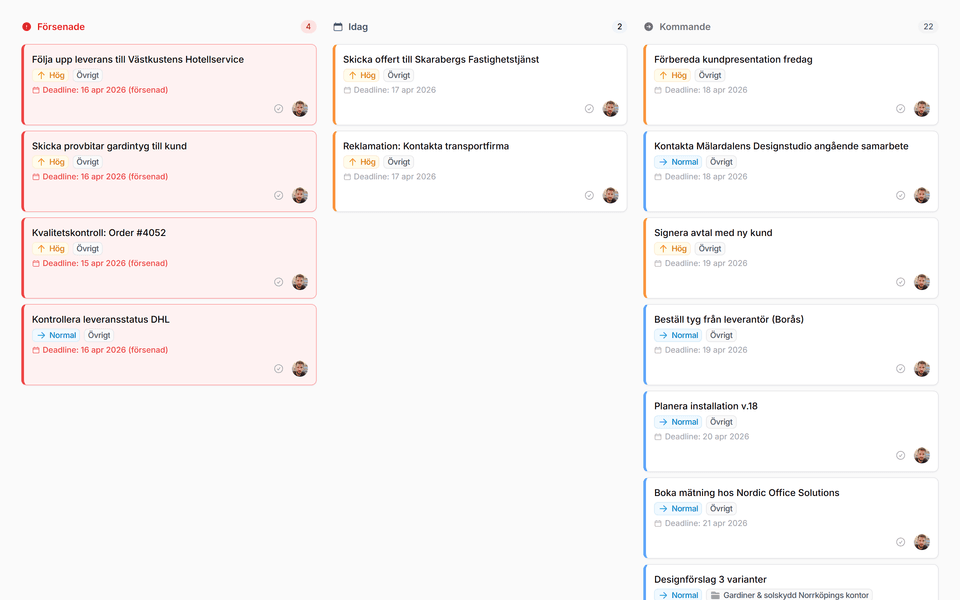Screen dimensions: 960x600
Task: Check off Signera avtal med ny kund
Action: point(900,282)
